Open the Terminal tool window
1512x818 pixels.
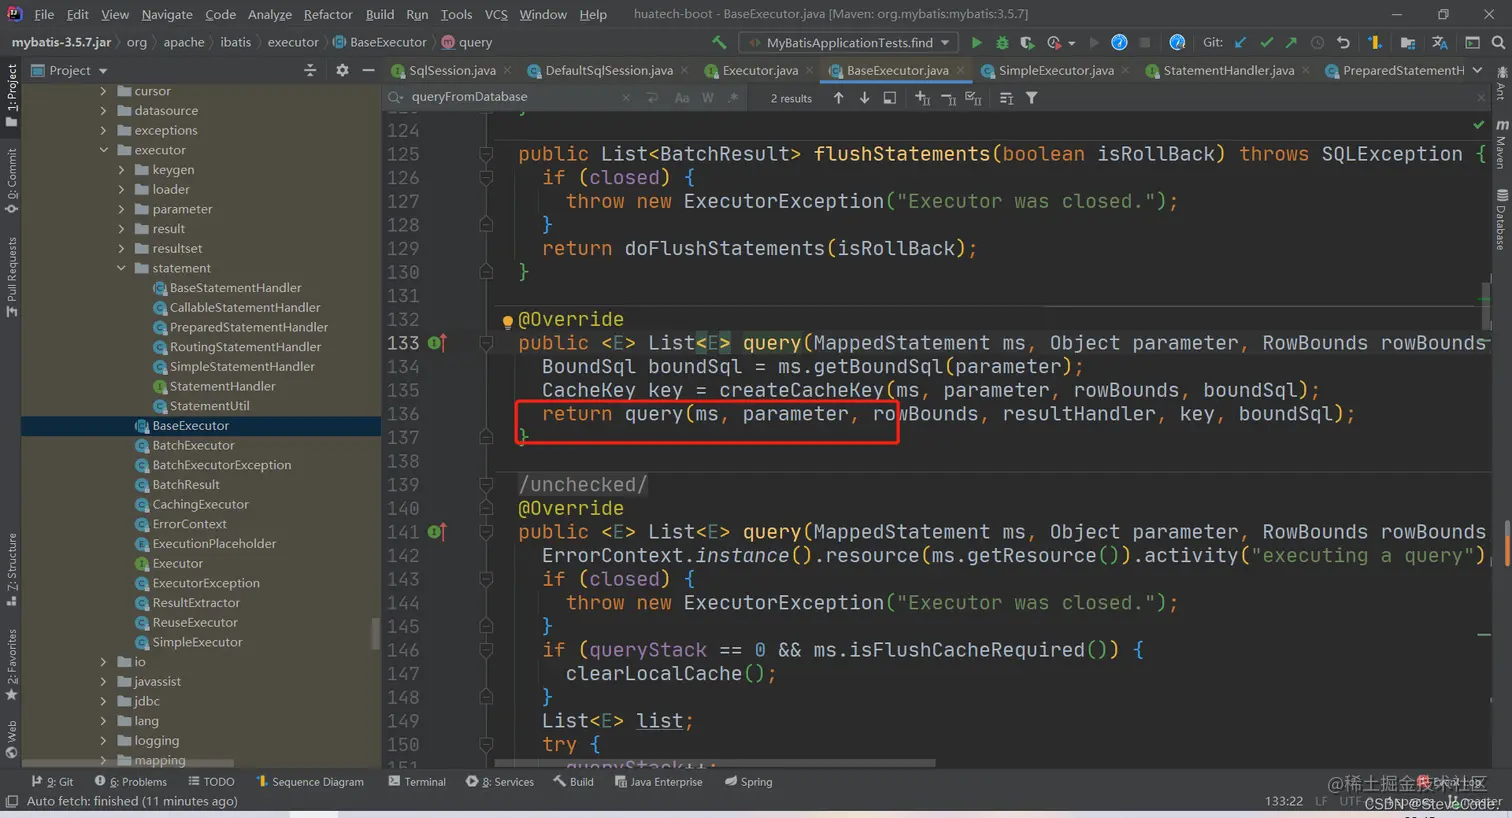pyautogui.click(x=417, y=782)
